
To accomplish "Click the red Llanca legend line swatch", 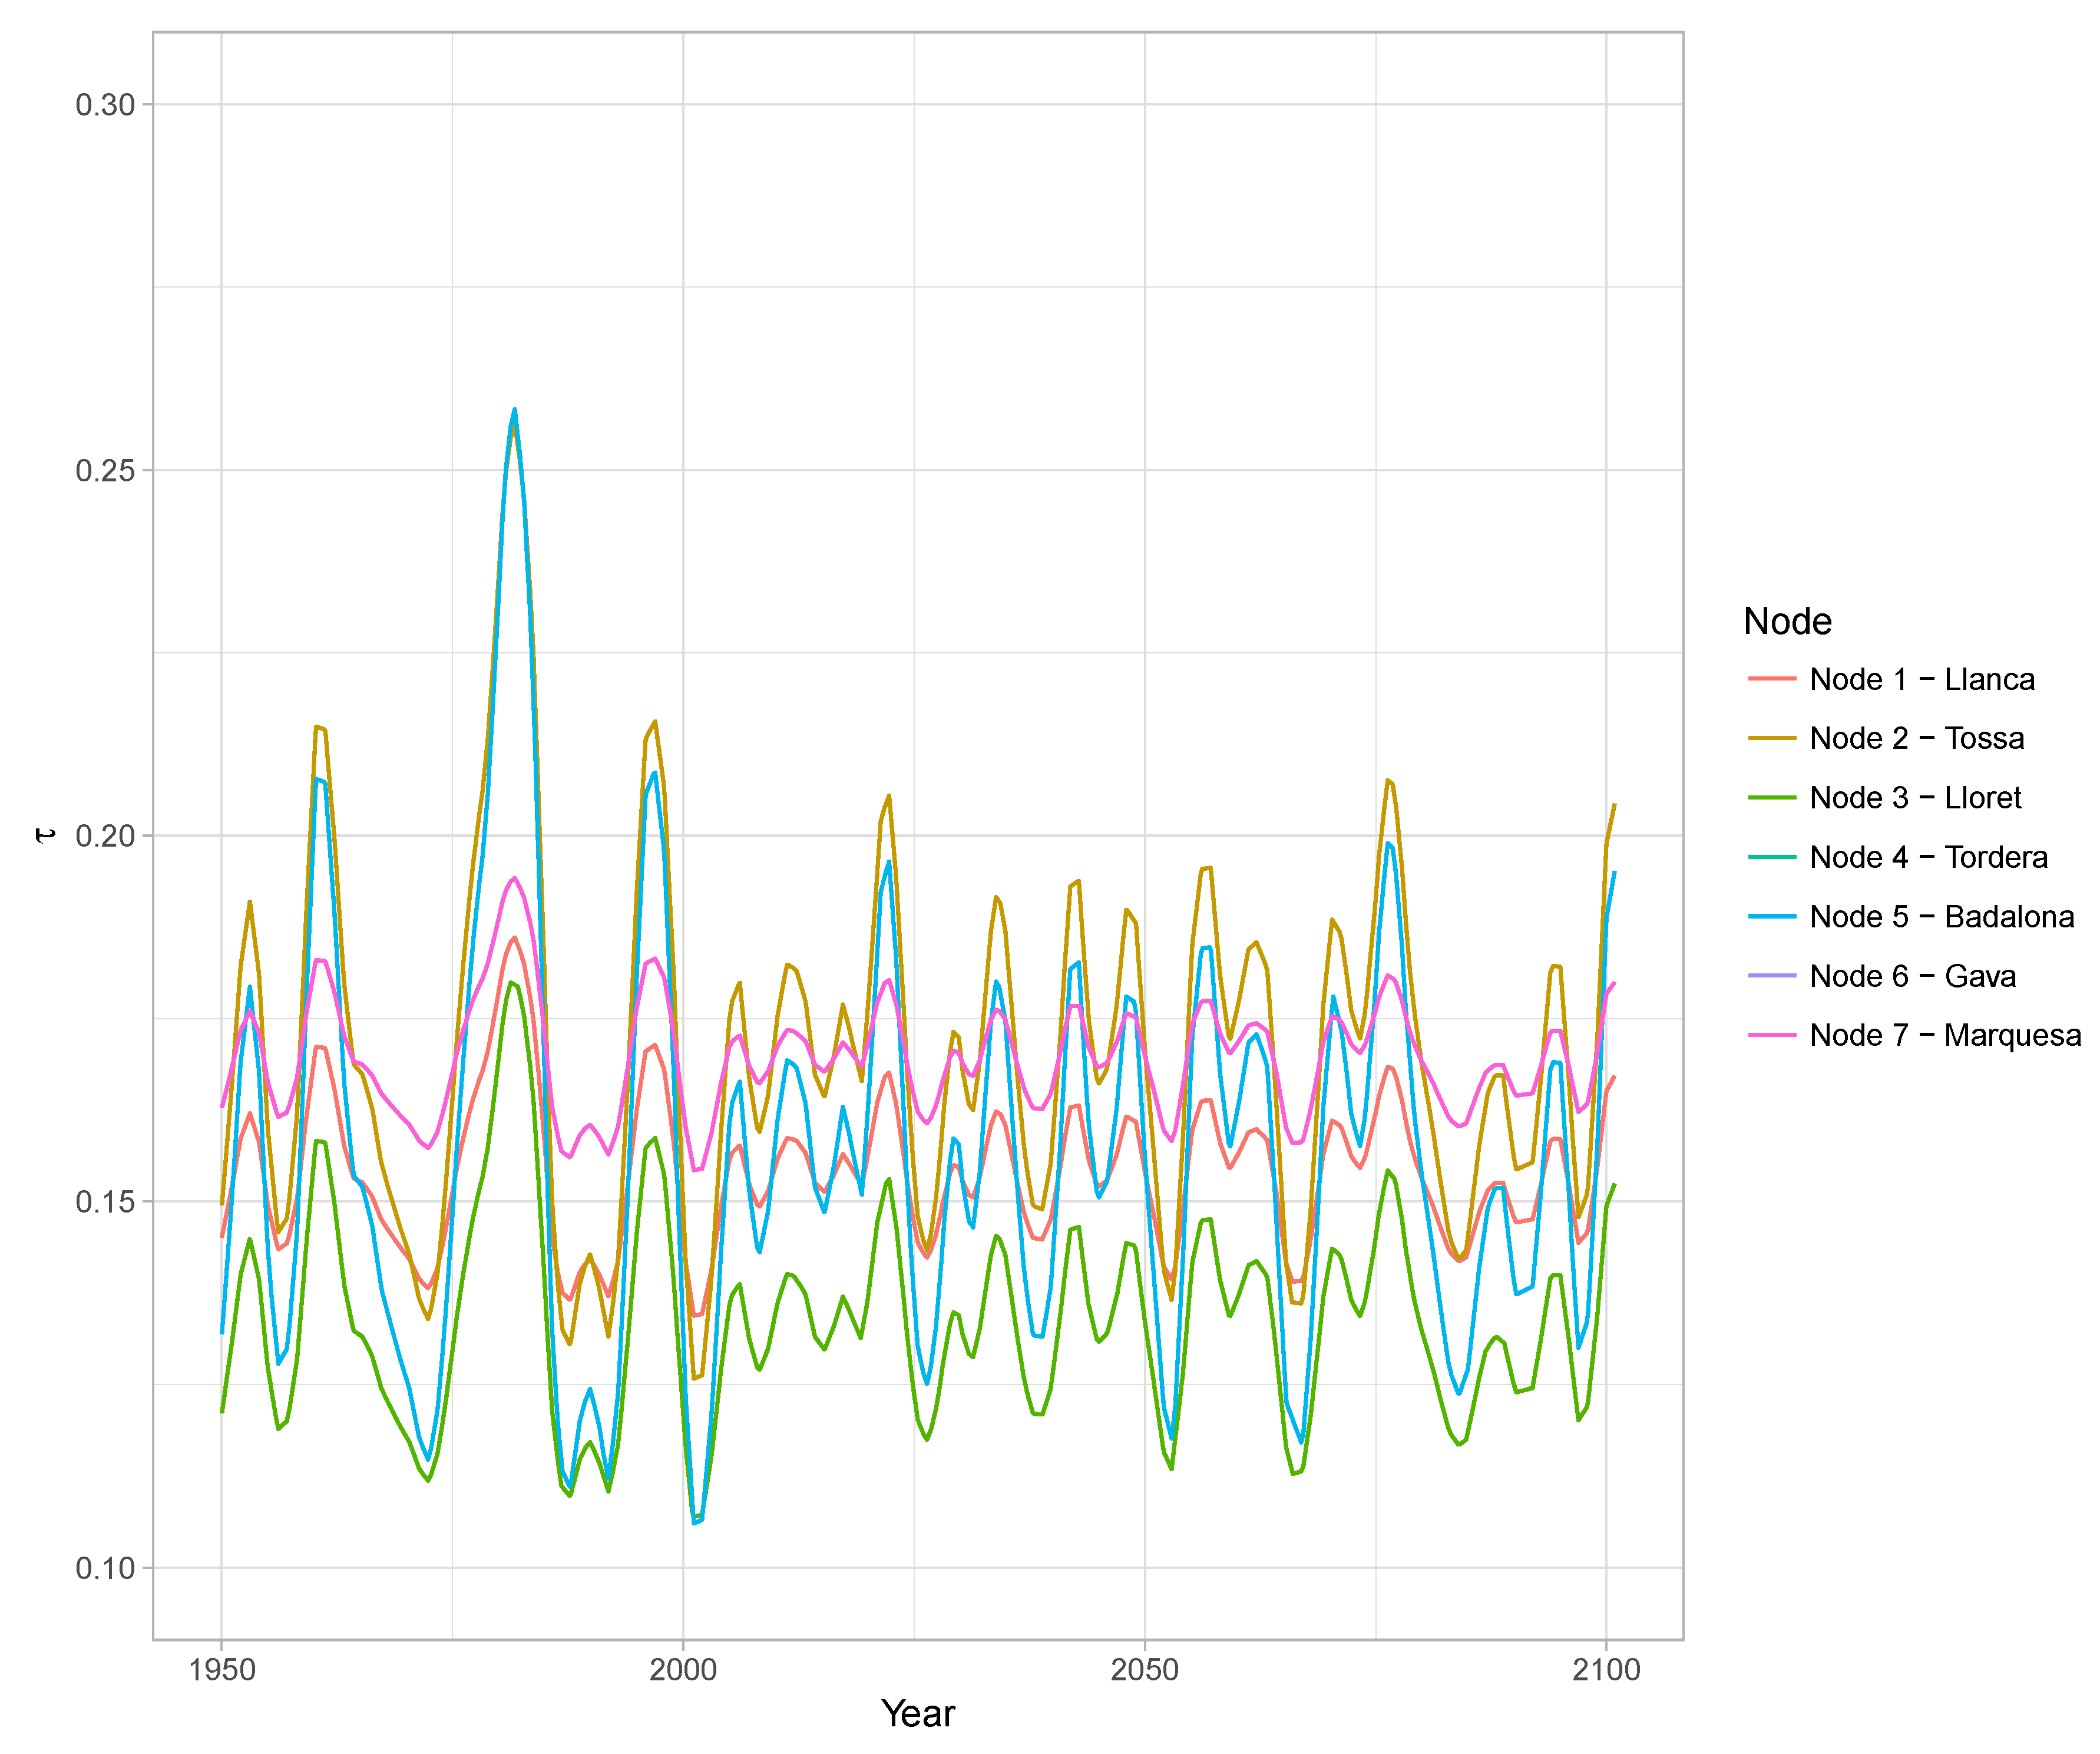I will click(1772, 679).
